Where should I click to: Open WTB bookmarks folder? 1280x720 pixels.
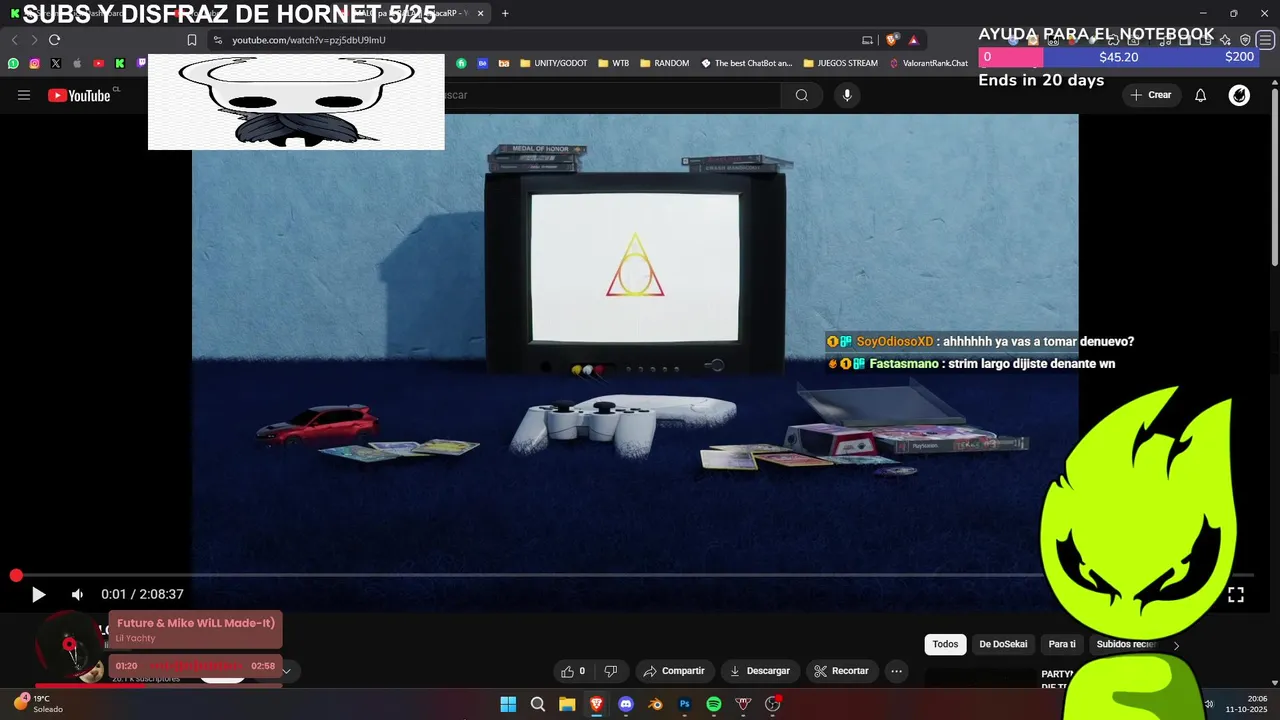tap(614, 63)
